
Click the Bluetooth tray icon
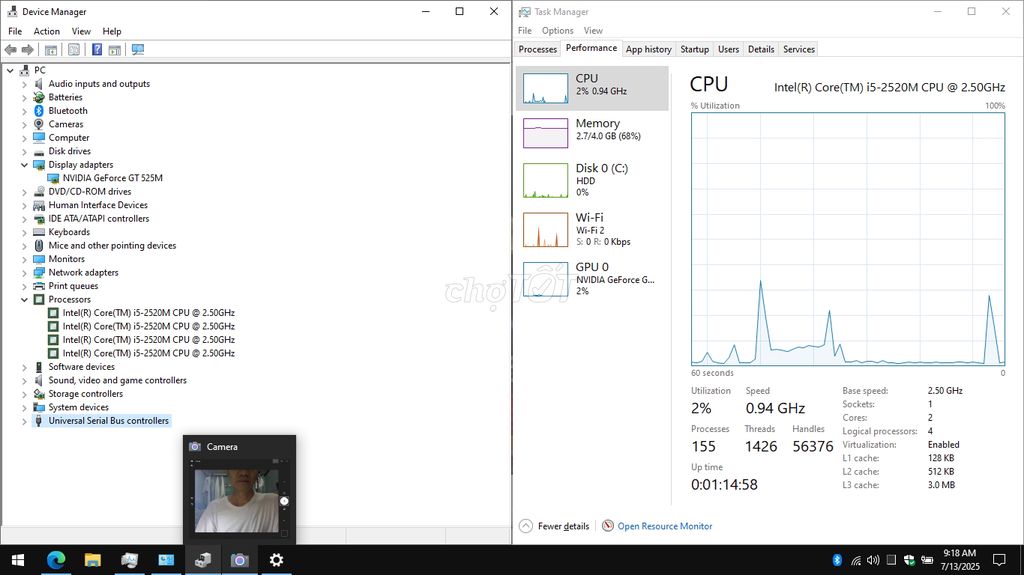pos(837,560)
